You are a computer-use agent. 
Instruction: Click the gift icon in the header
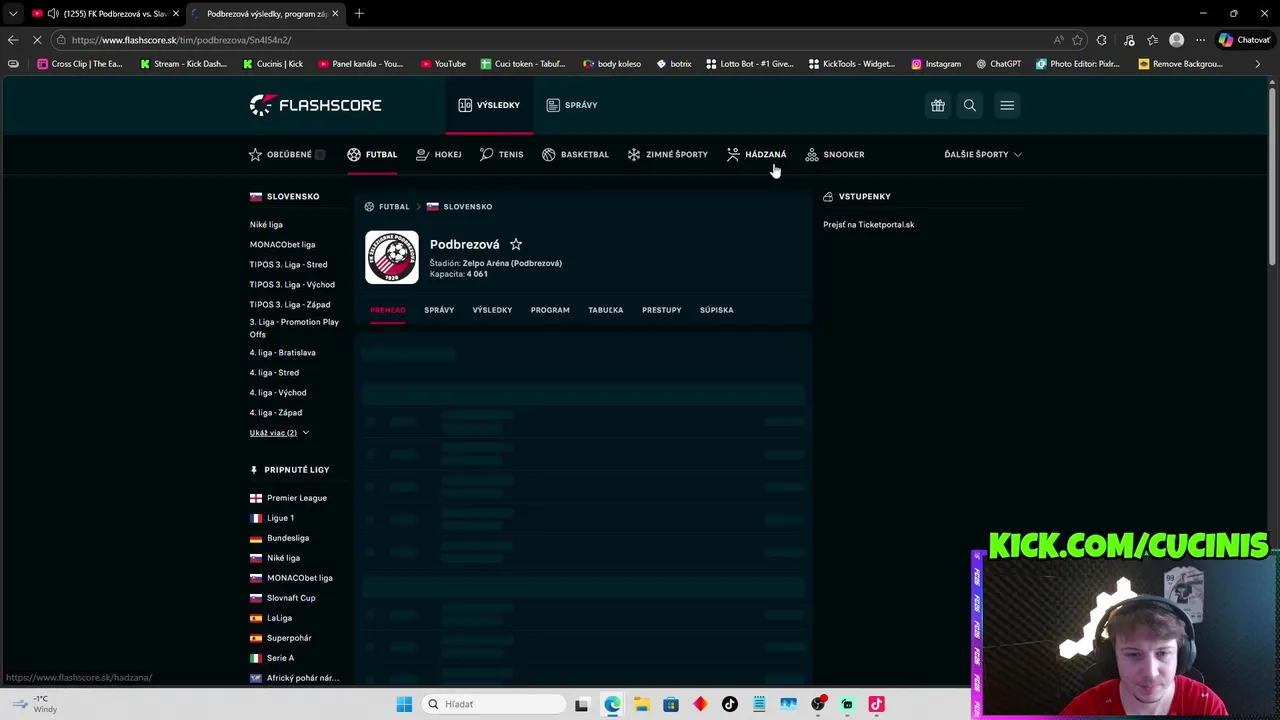point(938,105)
